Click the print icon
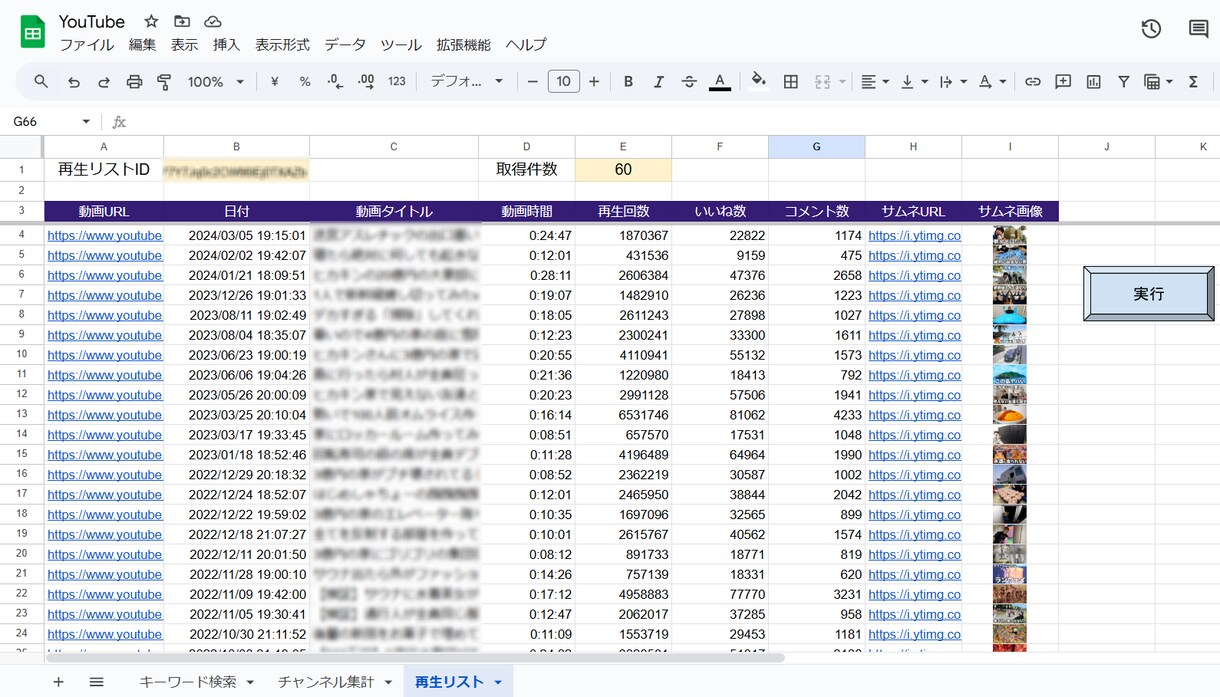 click(134, 82)
